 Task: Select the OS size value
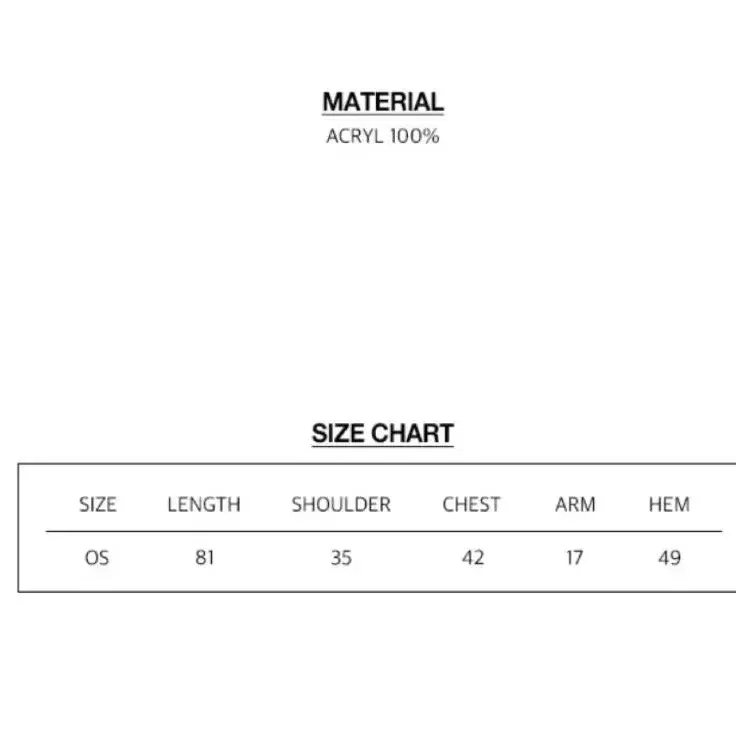click(x=97, y=558)
